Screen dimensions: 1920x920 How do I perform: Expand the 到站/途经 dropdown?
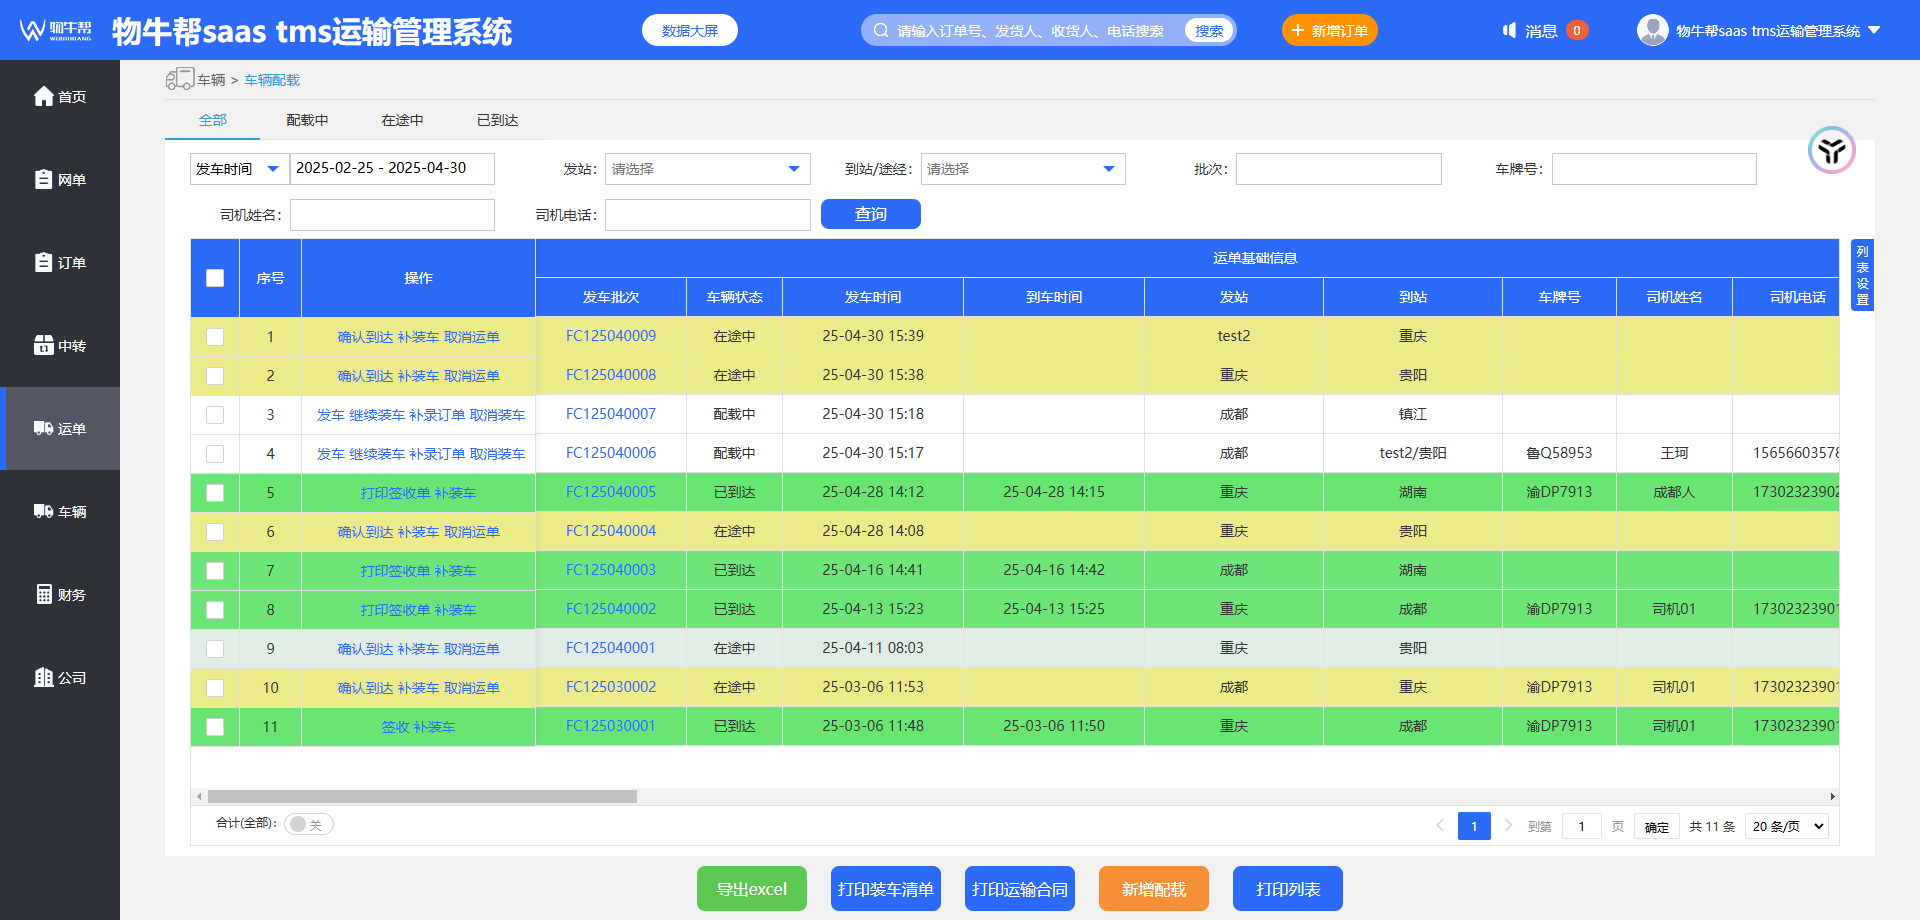point(1023,169)
